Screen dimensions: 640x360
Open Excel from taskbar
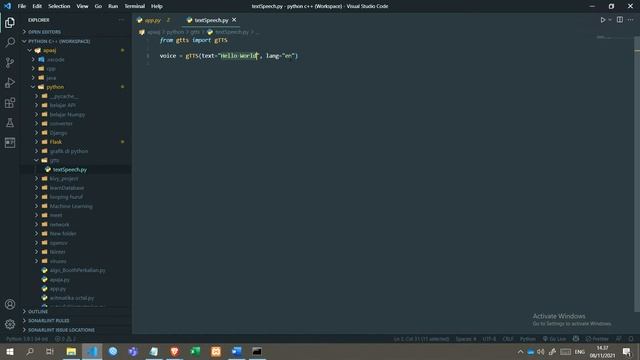(x=195, y=351)
